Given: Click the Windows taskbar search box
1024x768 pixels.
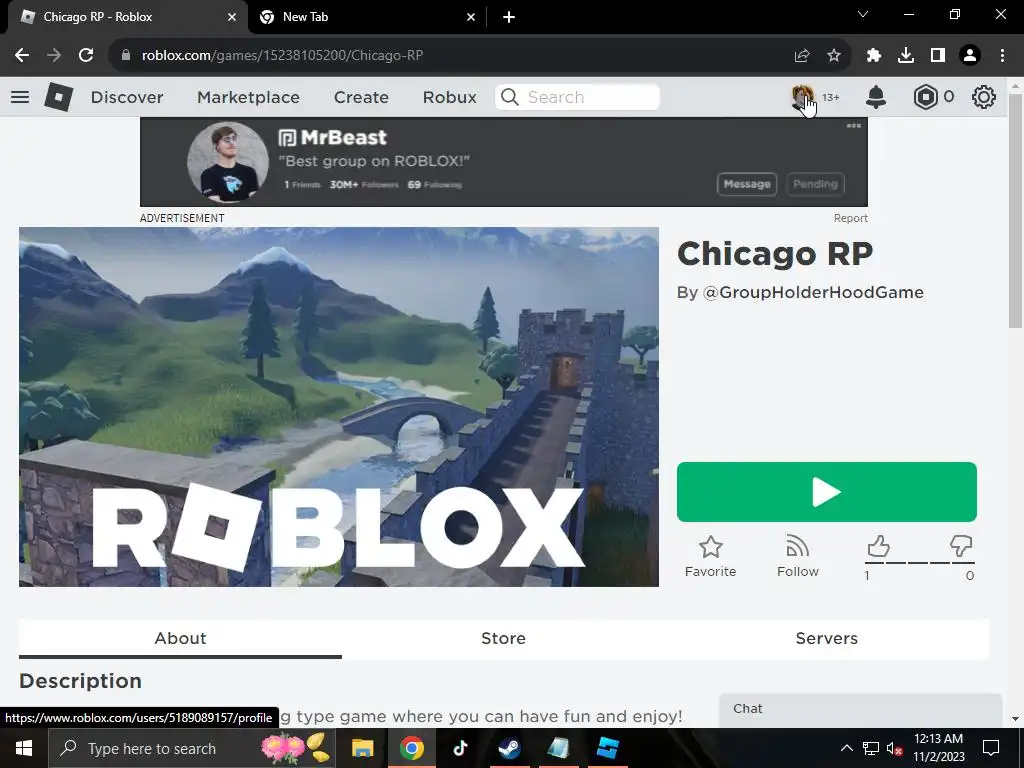Looking at the screenshot, I should [x=192, y=748].
